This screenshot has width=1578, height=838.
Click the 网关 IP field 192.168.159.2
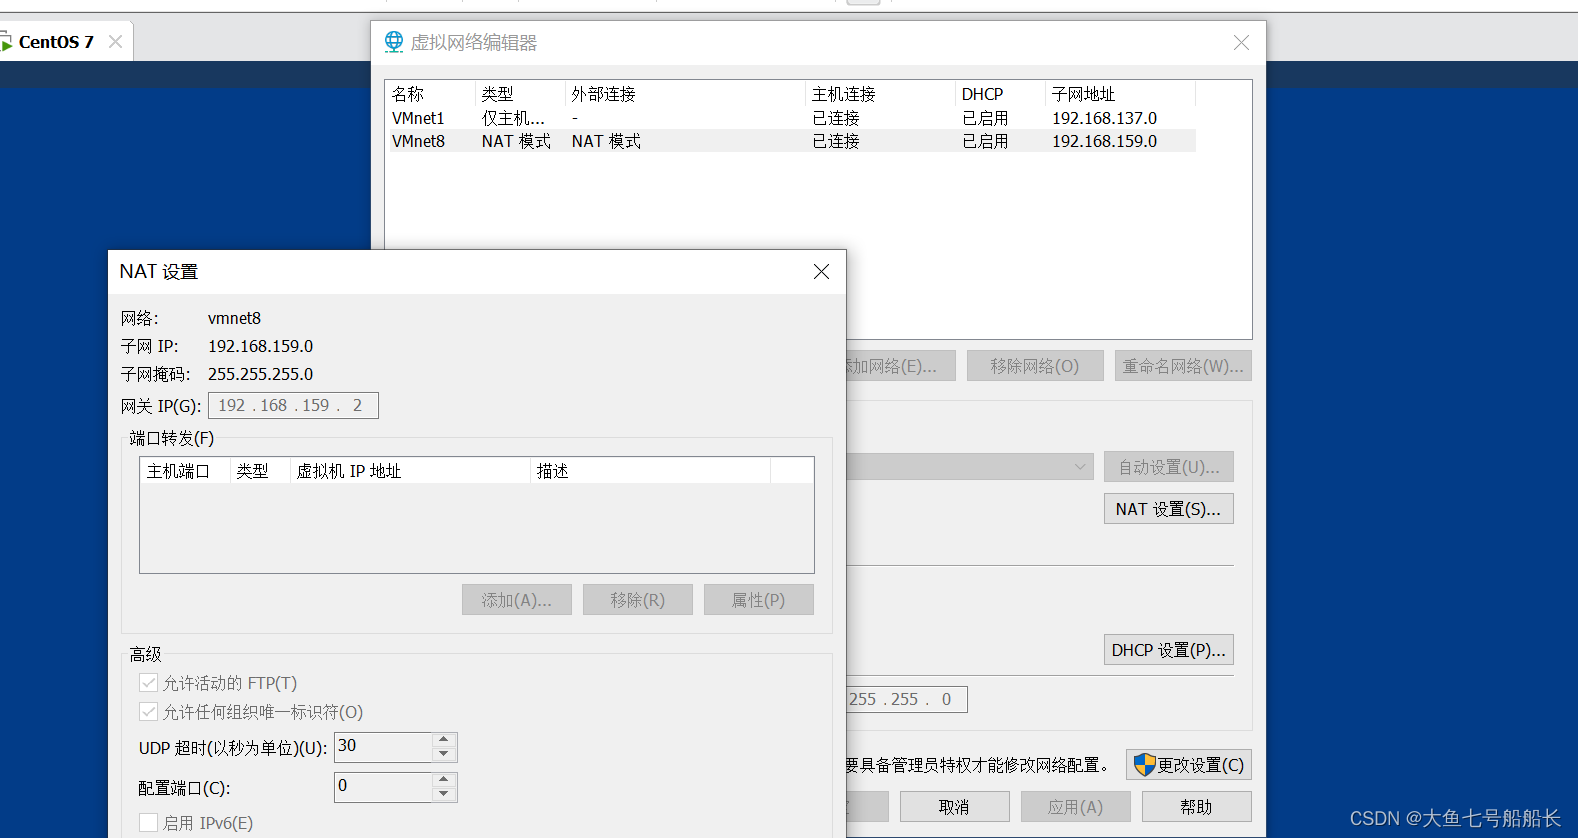coord(293,406)
